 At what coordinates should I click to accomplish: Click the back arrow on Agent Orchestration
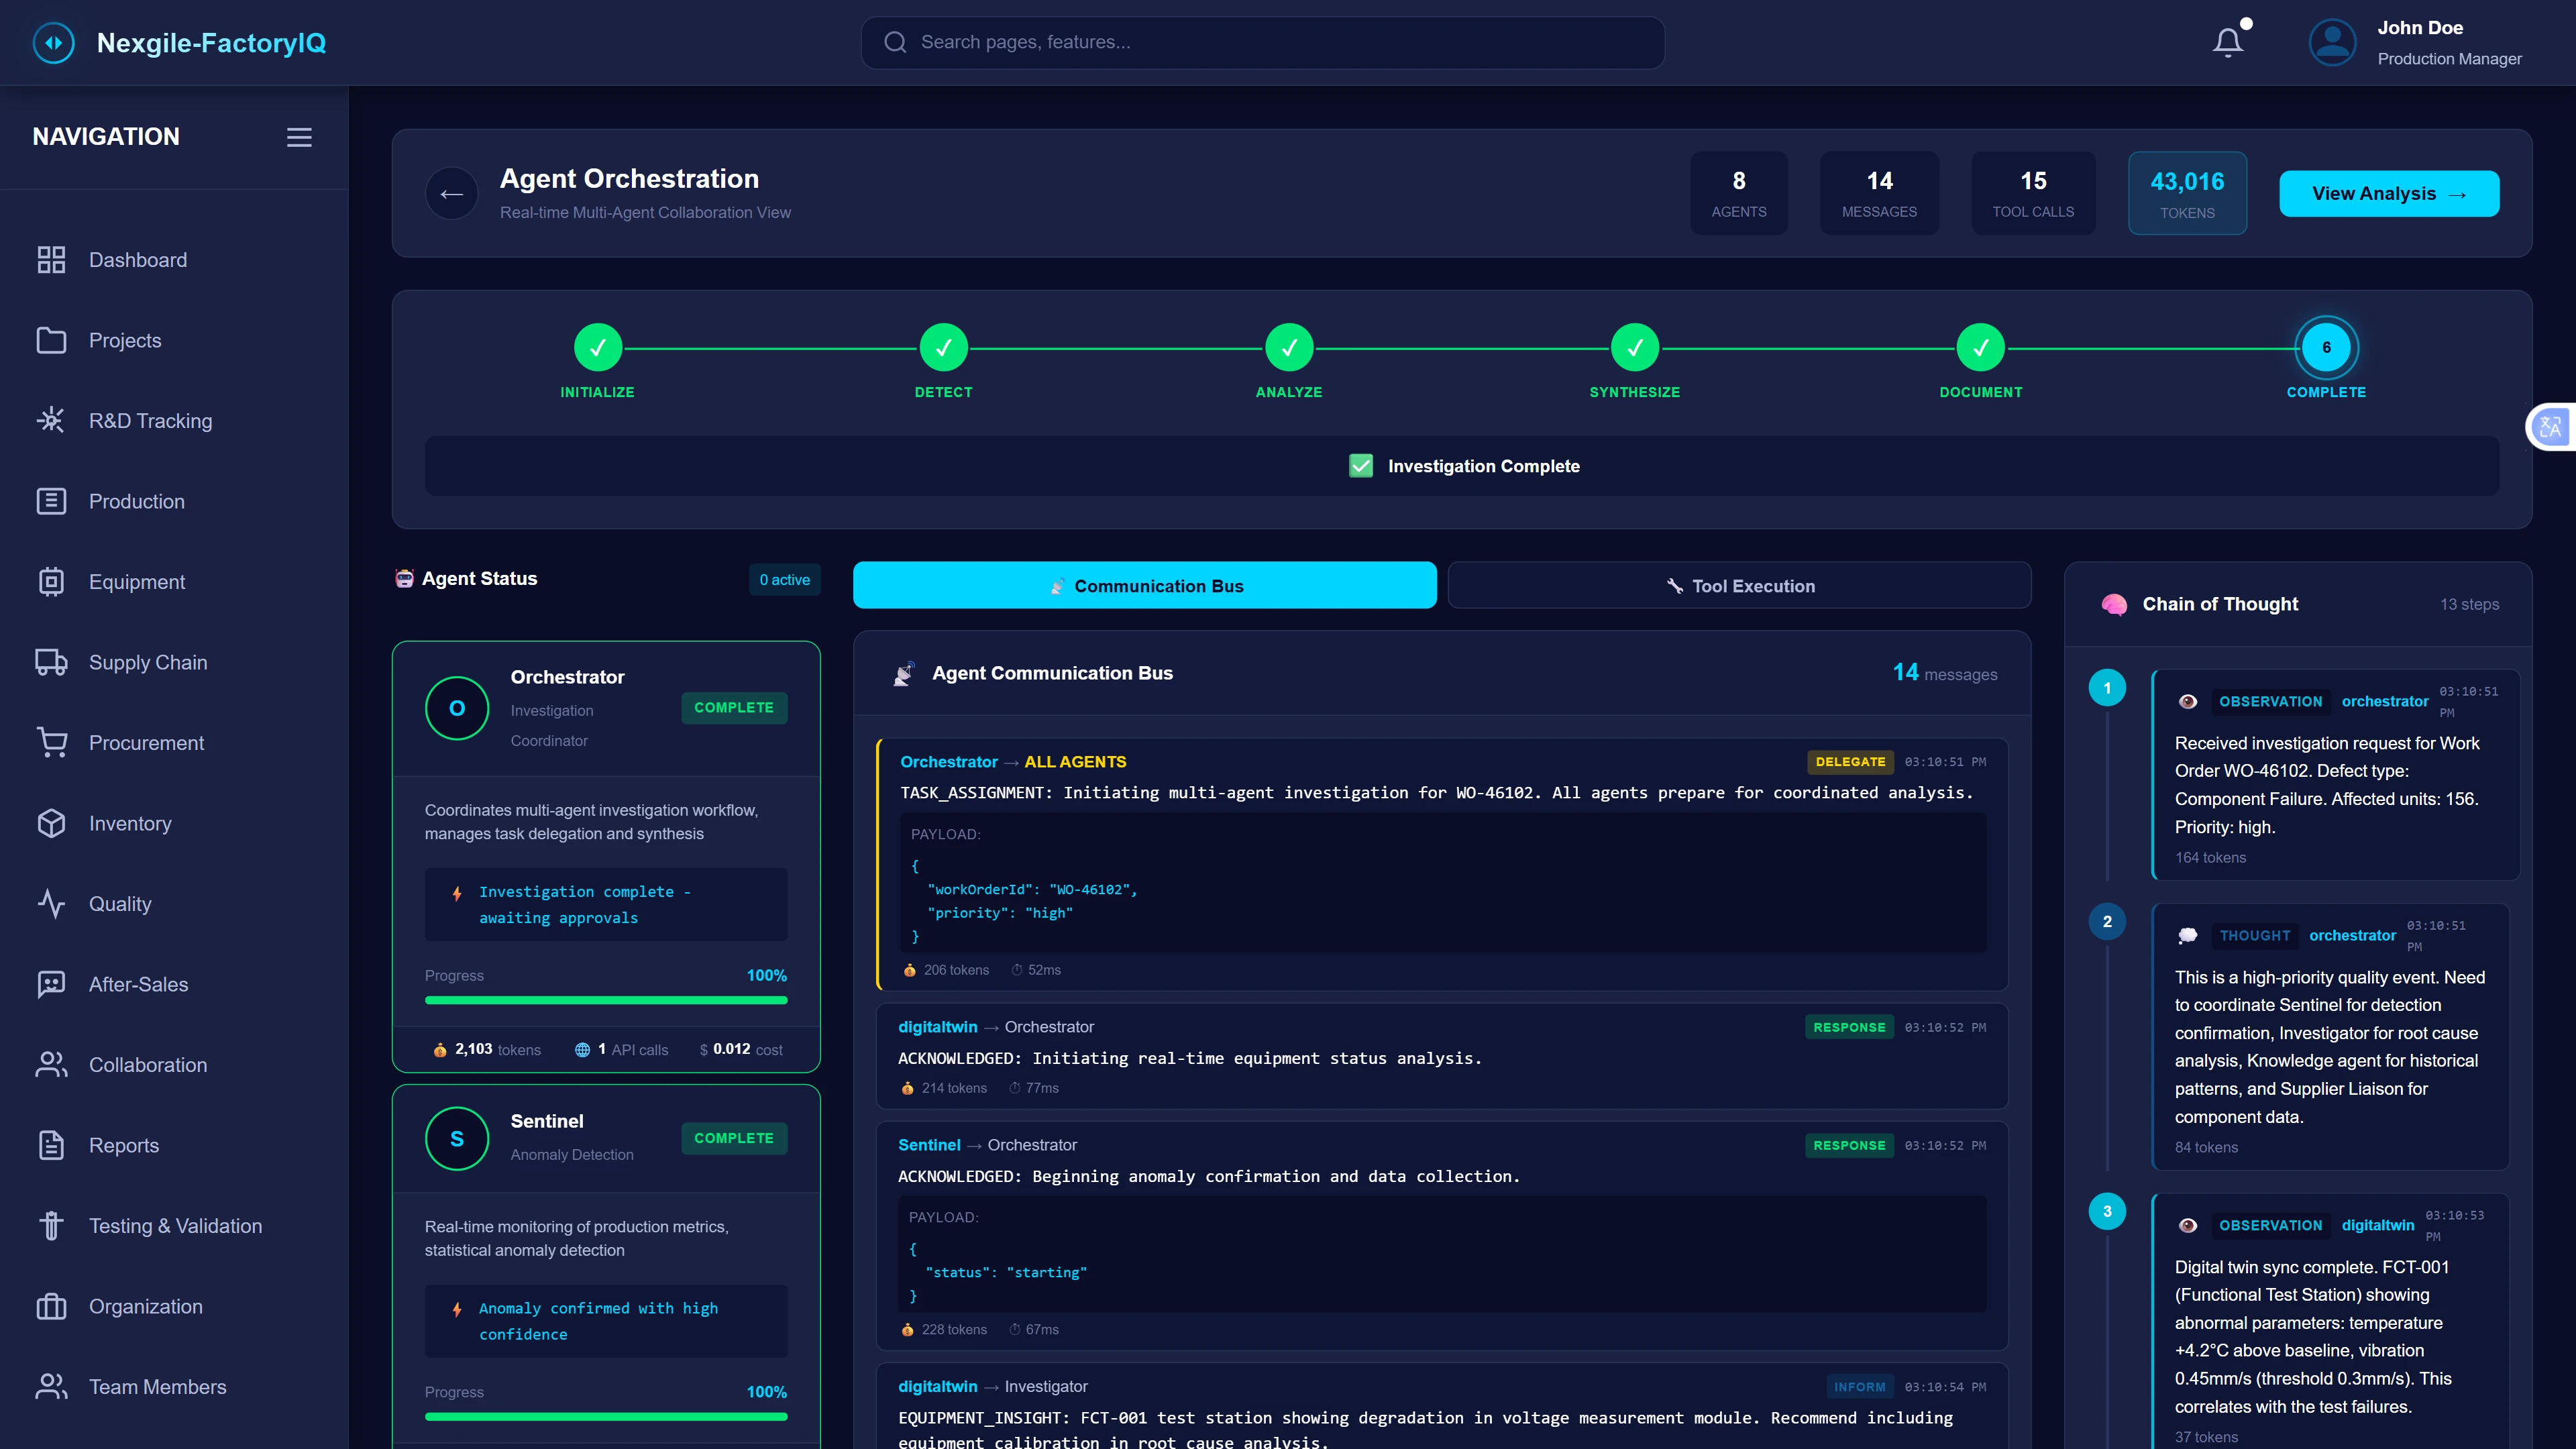(451, 192)
